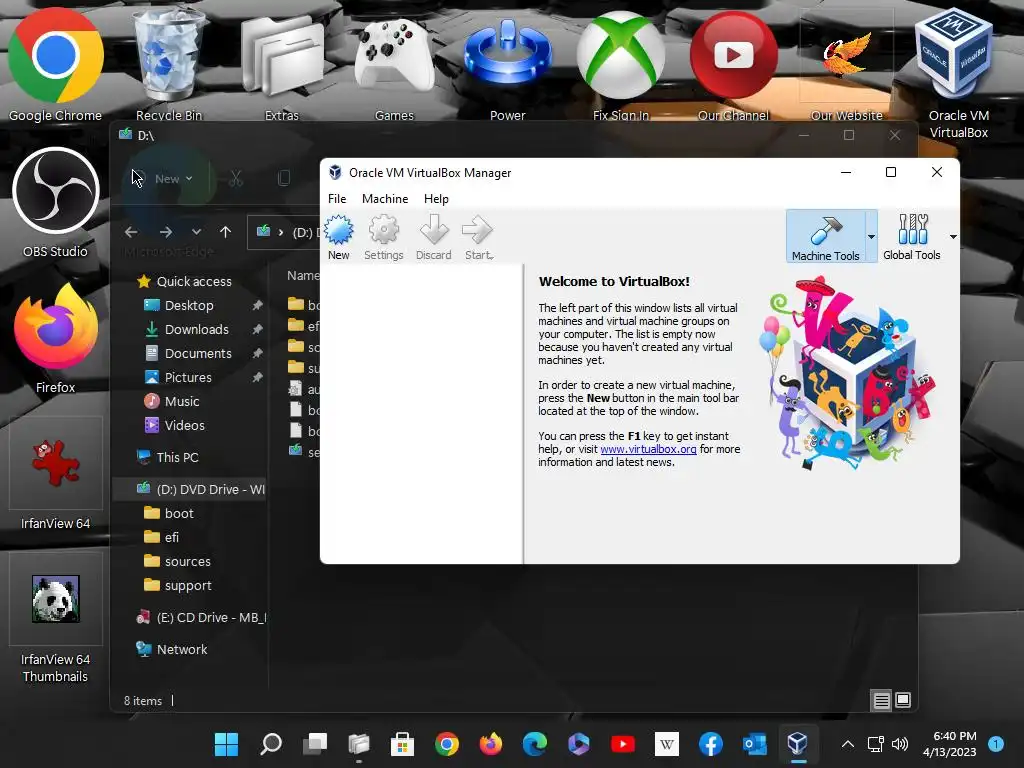
Task: Open the Machine menu in VirtualBox
Action: tap(385, 199)
